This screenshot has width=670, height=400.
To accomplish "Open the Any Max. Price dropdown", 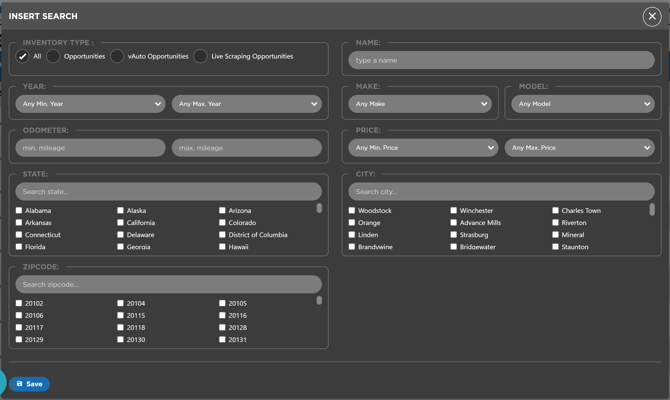I will [579, 147].
